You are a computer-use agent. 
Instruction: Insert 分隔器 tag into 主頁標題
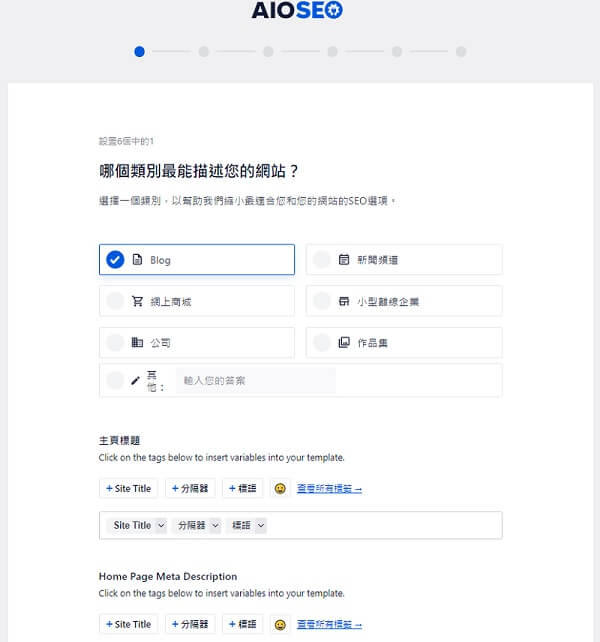(x=190, y=488)
